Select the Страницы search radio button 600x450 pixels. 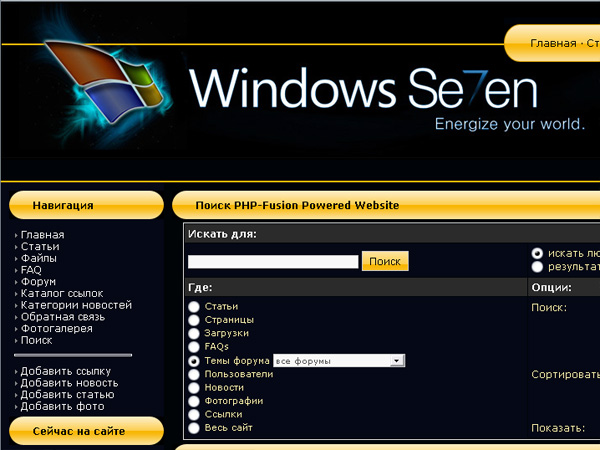click(194, 320)
